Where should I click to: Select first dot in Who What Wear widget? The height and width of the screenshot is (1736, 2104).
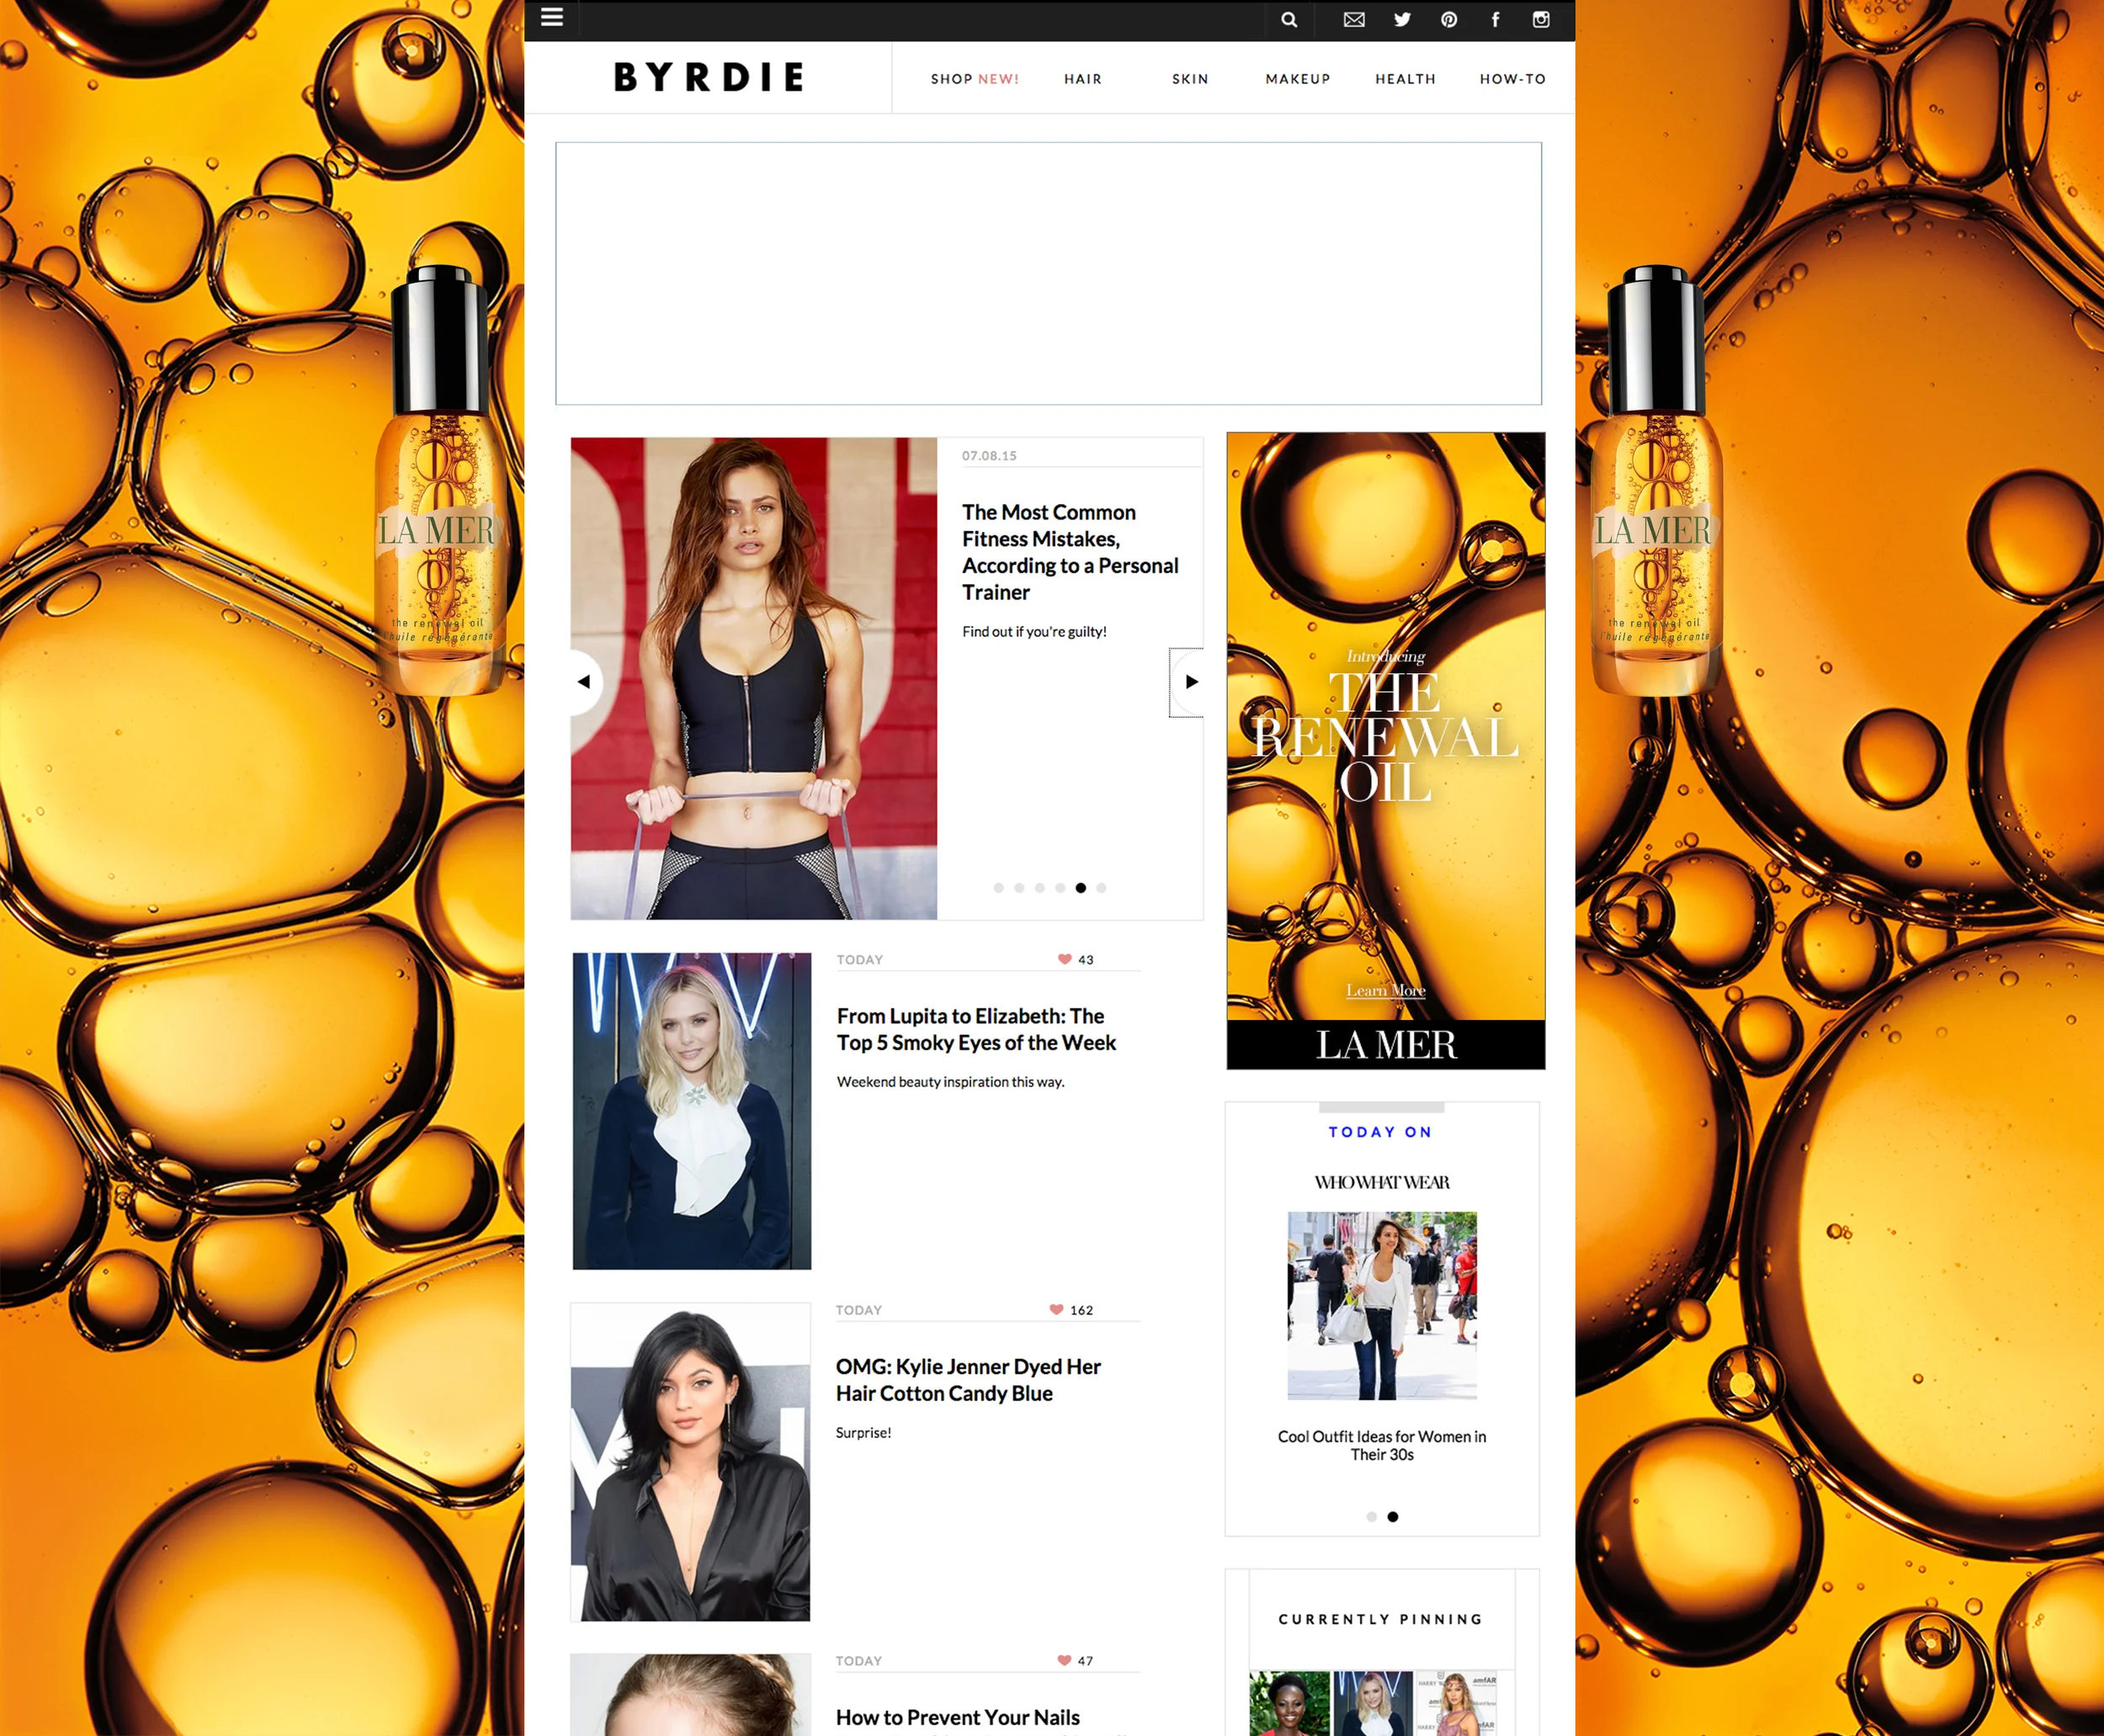pyautogui.click(x=1371, y=1517)
